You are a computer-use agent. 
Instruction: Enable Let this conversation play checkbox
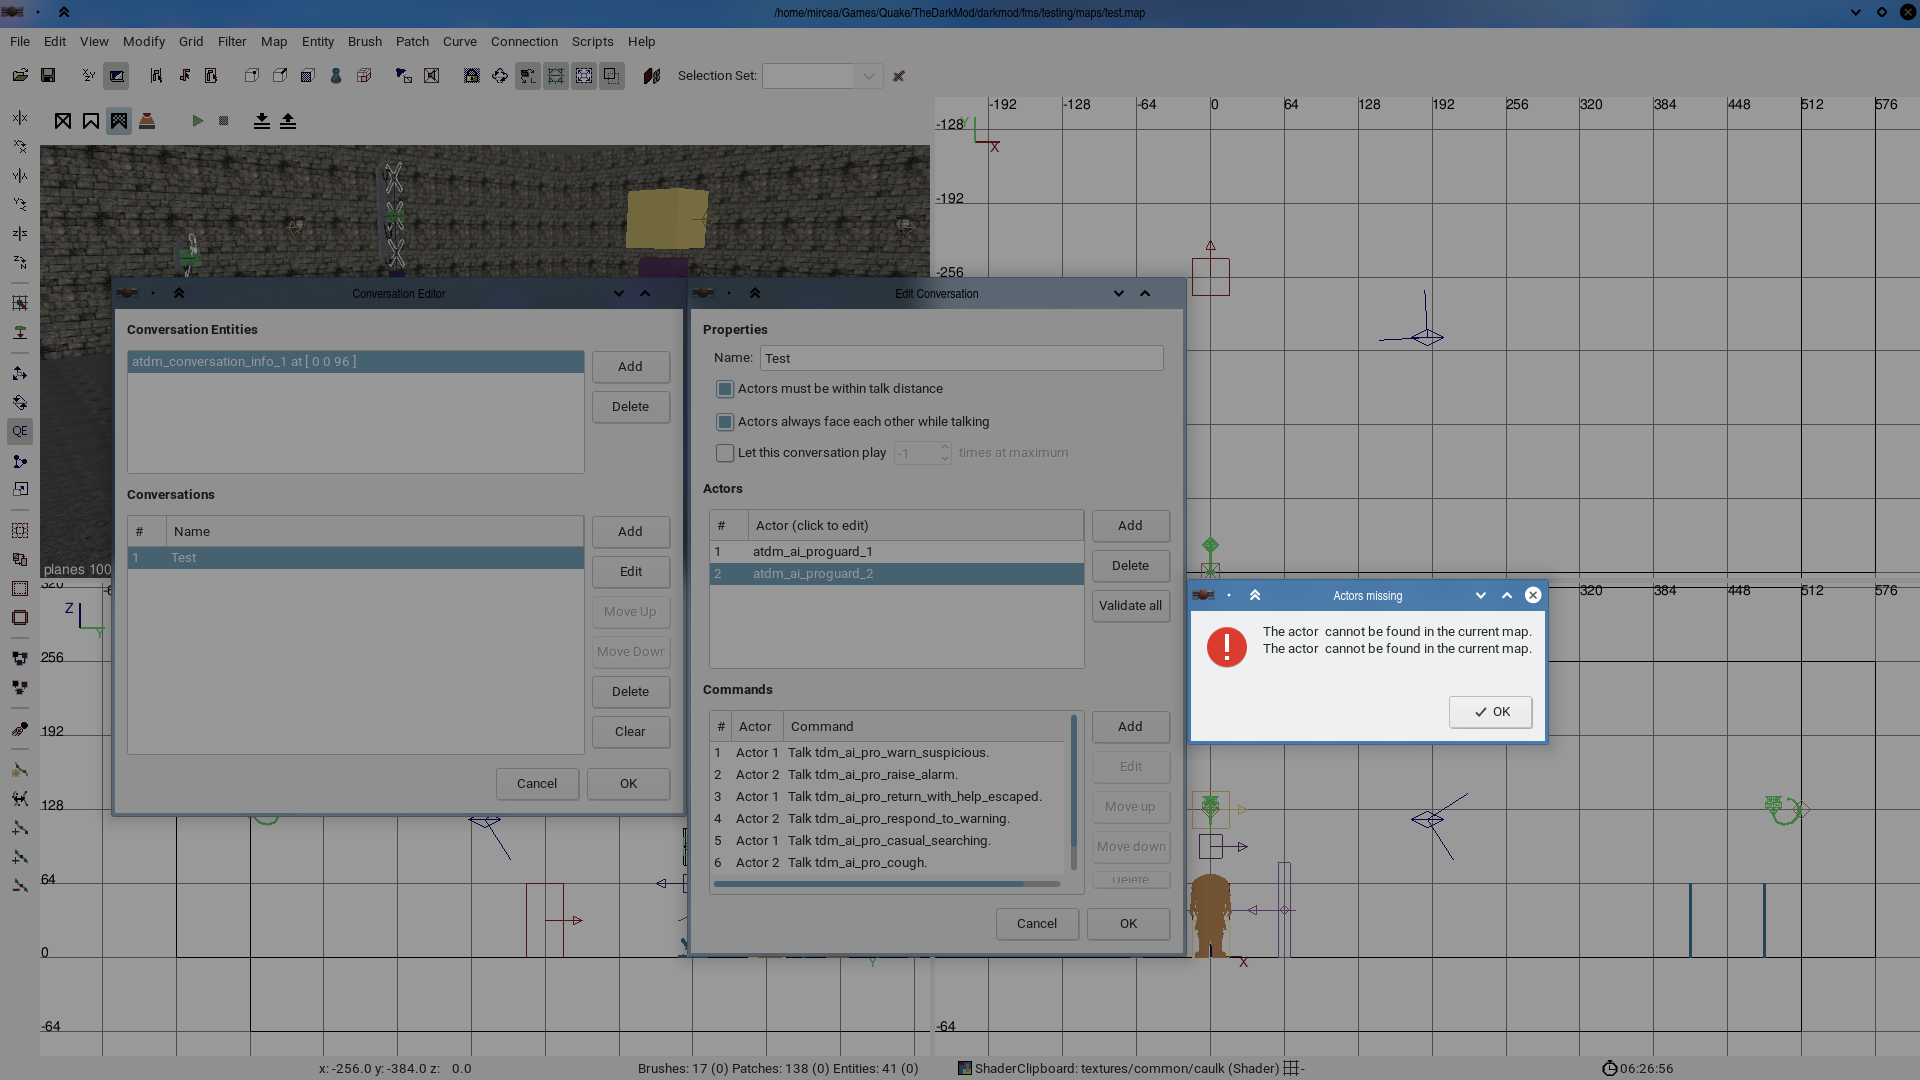pyautogui.click(x=725, y=453)
